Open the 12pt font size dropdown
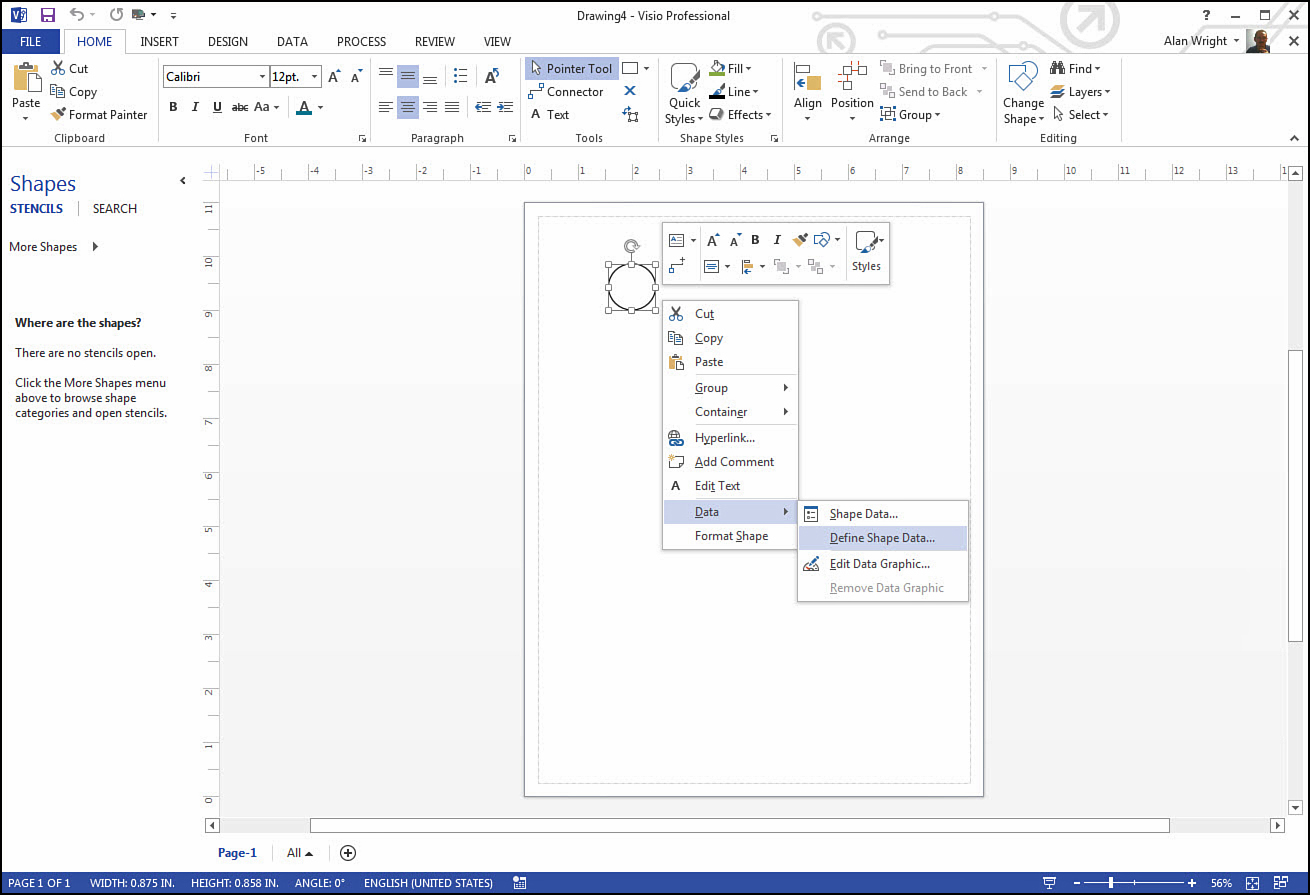The width and height of the screenshot is (1310, 895). [315, 76]
